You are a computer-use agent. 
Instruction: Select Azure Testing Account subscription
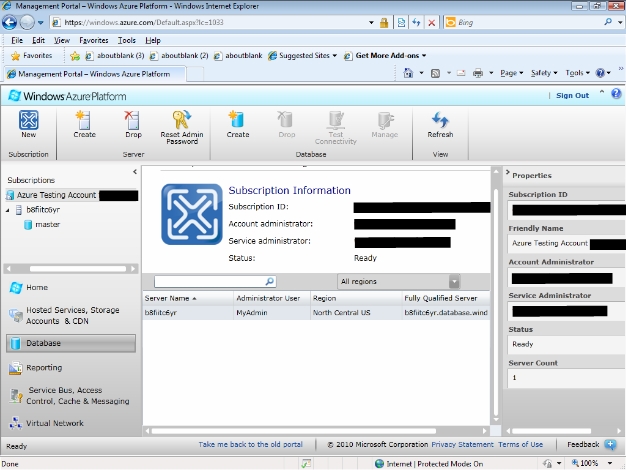click(x=56, y=195)
